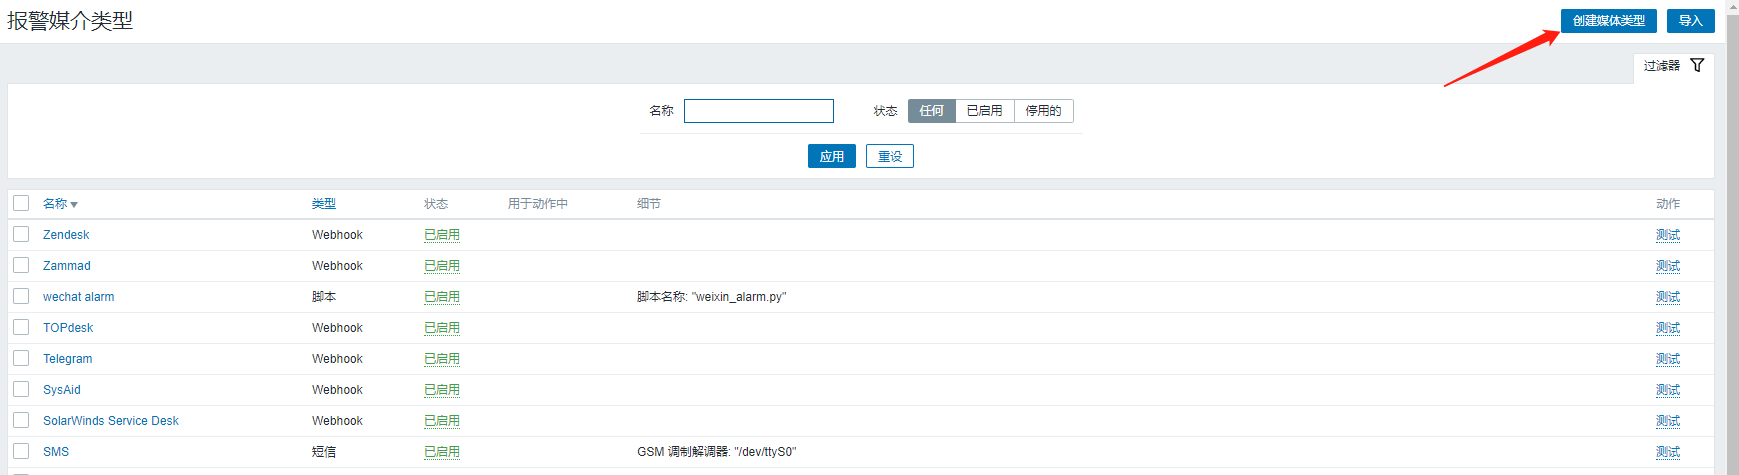Click Test (测试) for Telegram
1739x475 pixels.
coord(1668,359)
